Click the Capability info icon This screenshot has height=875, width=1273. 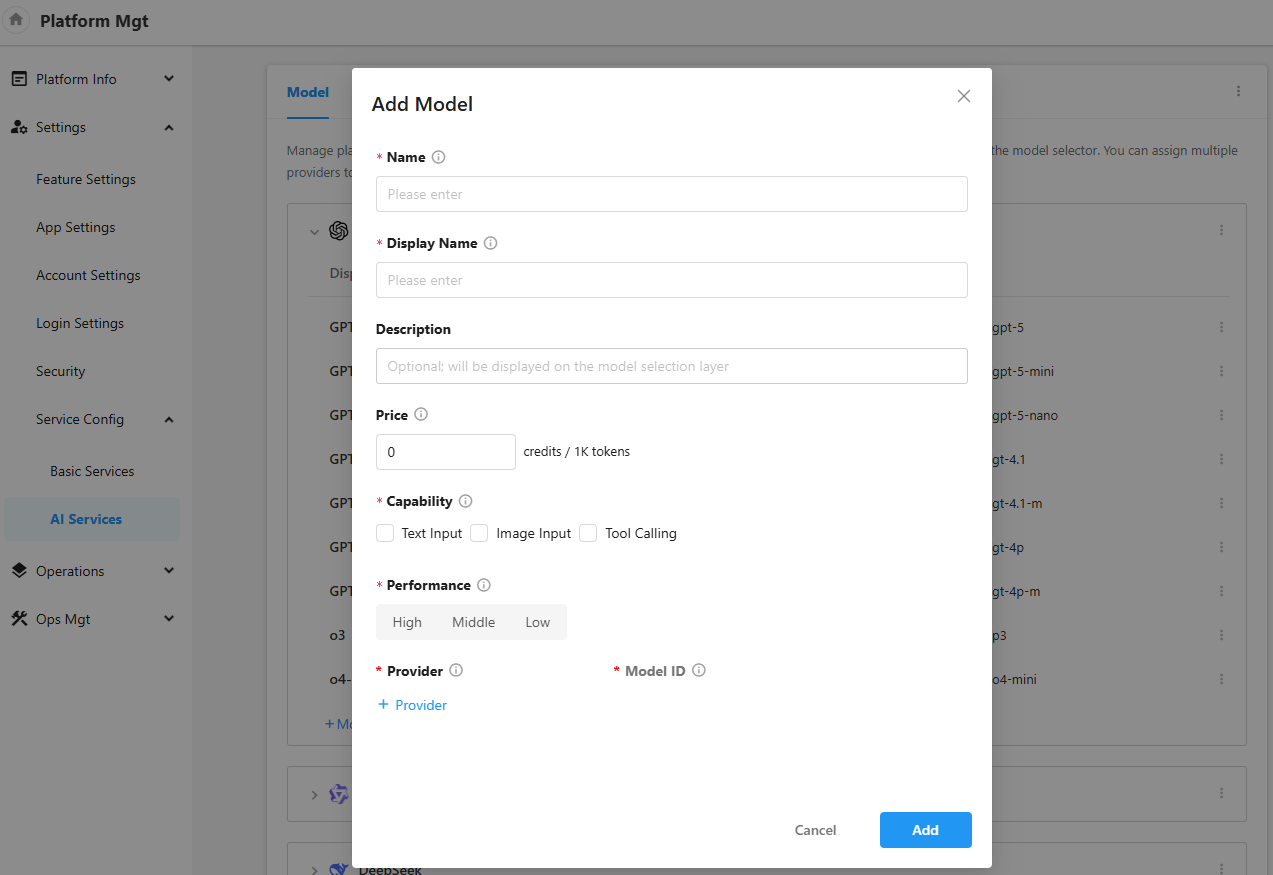pos(465,501)
